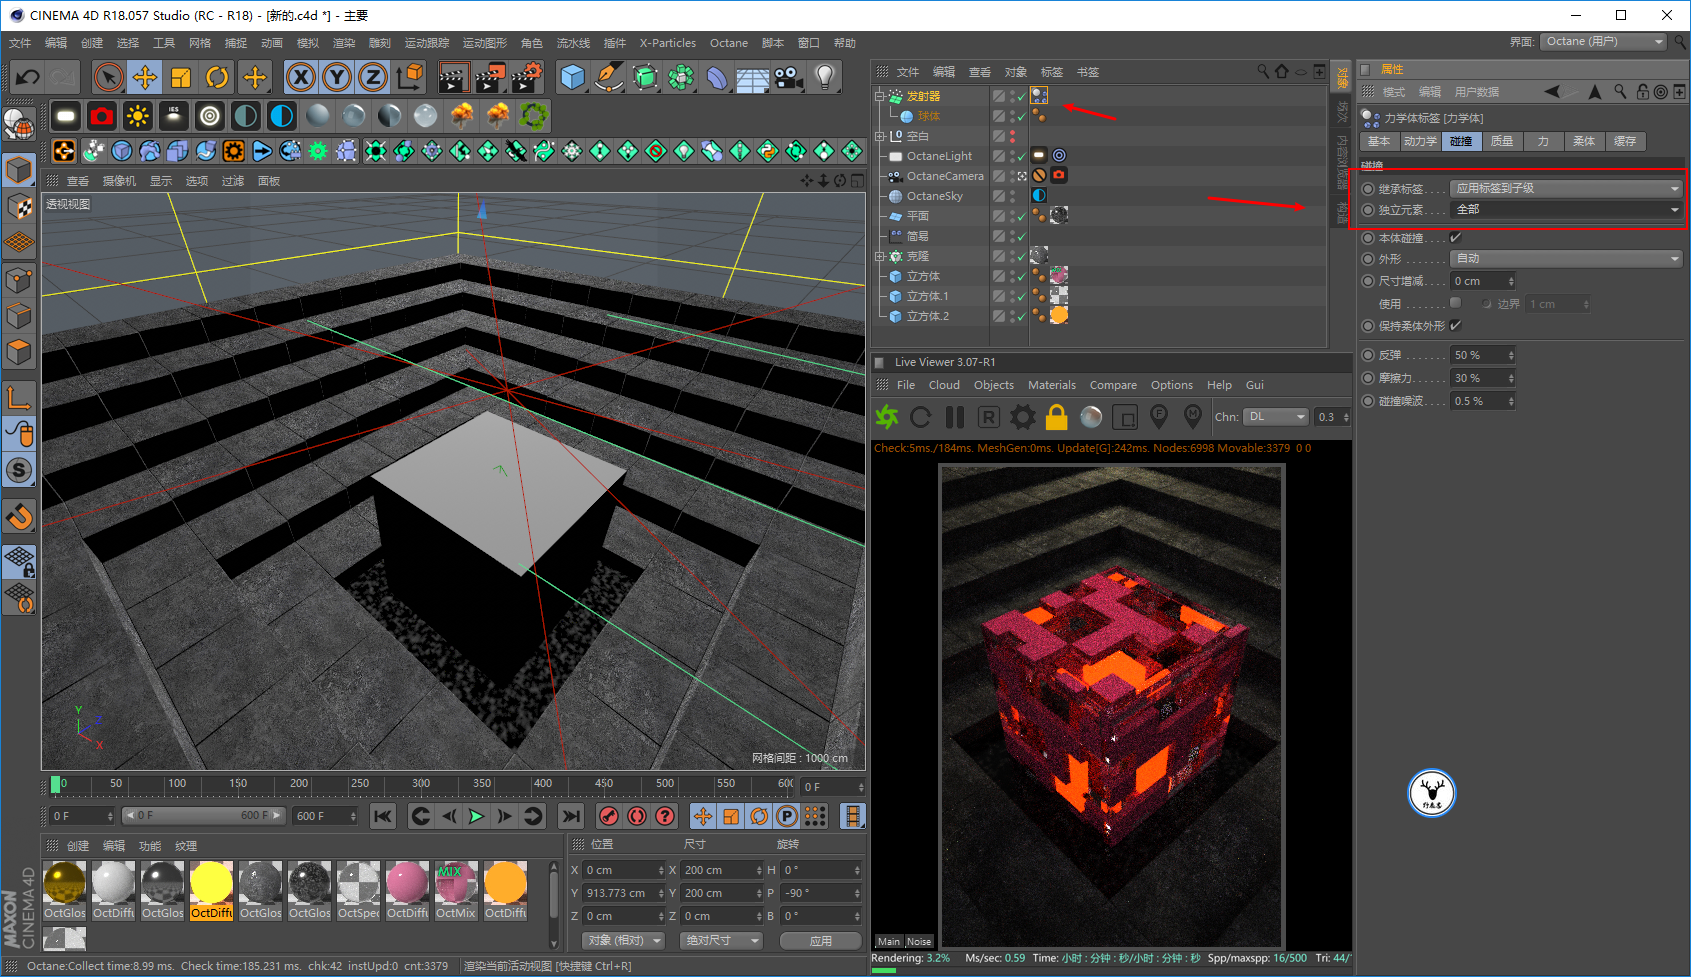Click the Y position field 913.773 cm
The width and height of the screenshot is (1691, 977).
pos(622,893)
